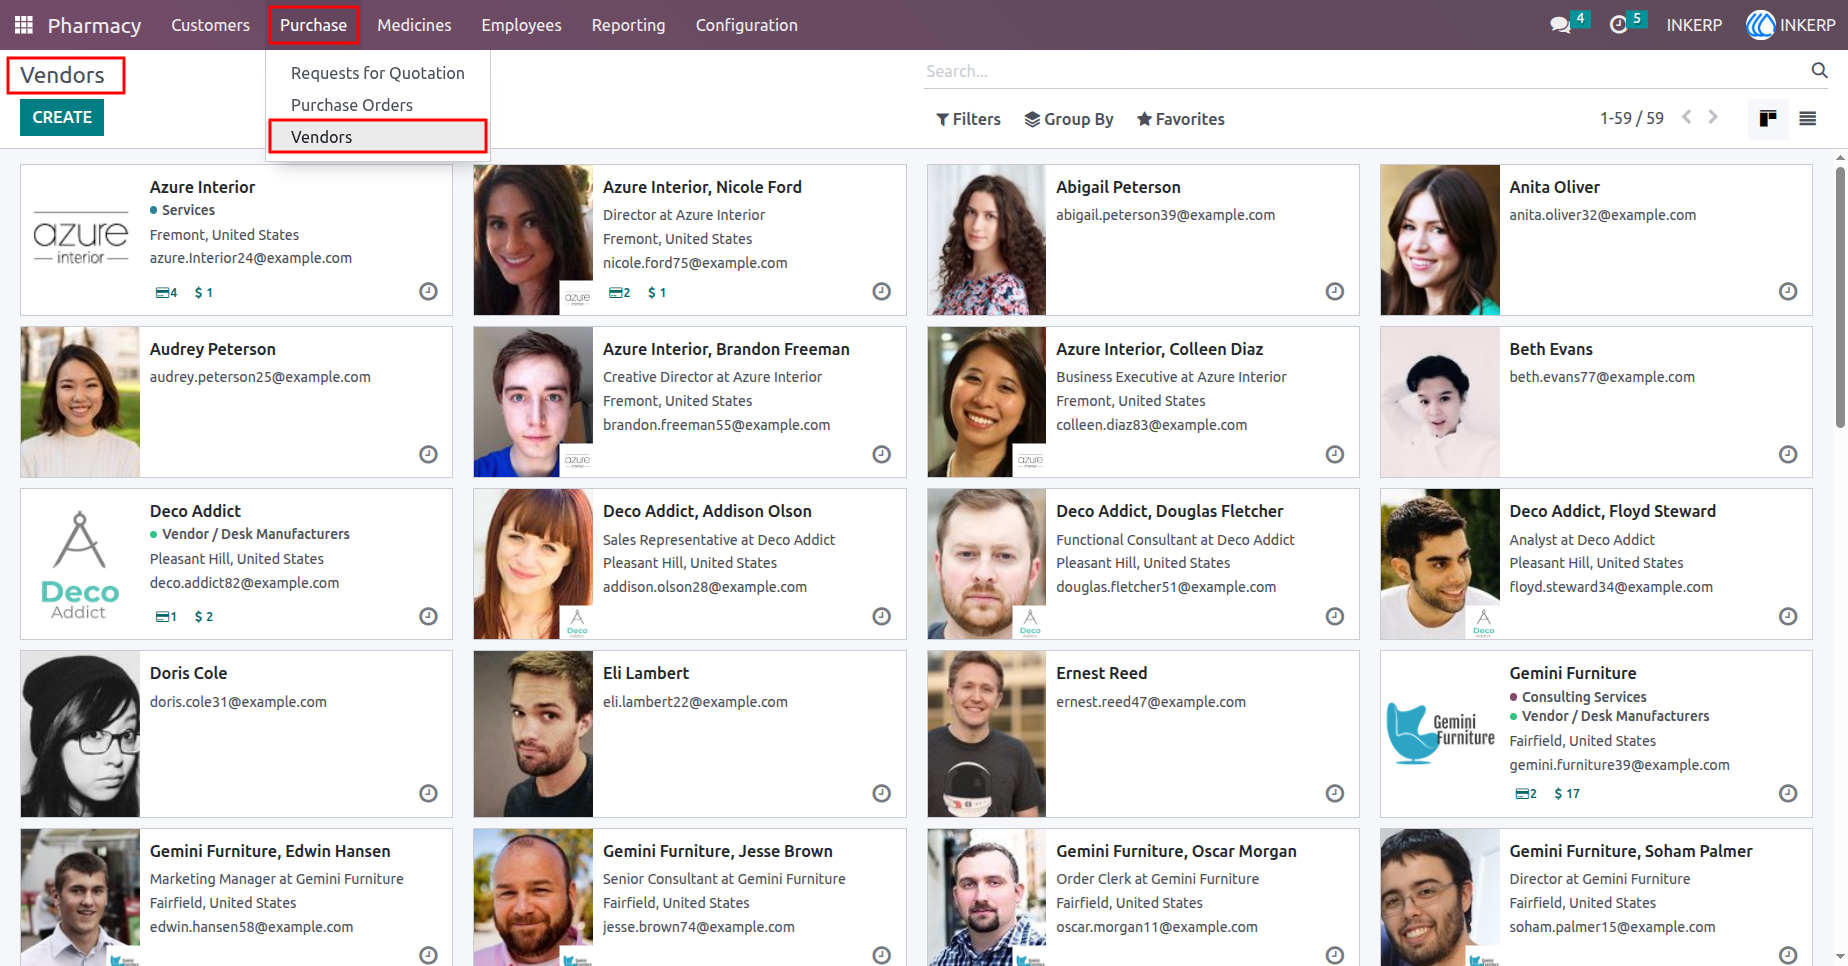Open the INKERP company switcher
Image resolution: width=1848 pixels, height=966 pixels.
pyautogui.click(x=1694, y=25)
